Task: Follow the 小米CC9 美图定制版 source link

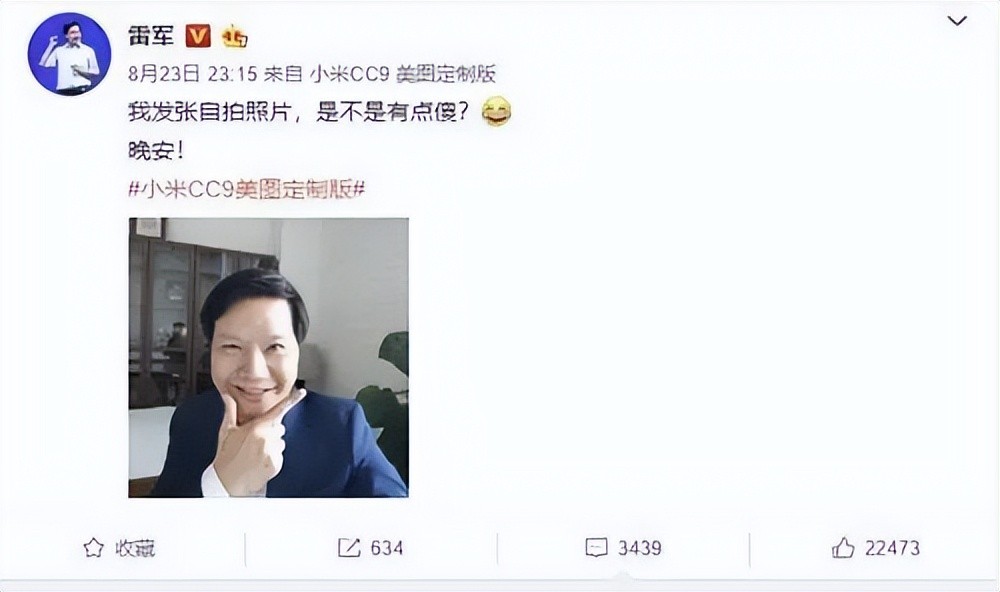Action: (402, 74)
